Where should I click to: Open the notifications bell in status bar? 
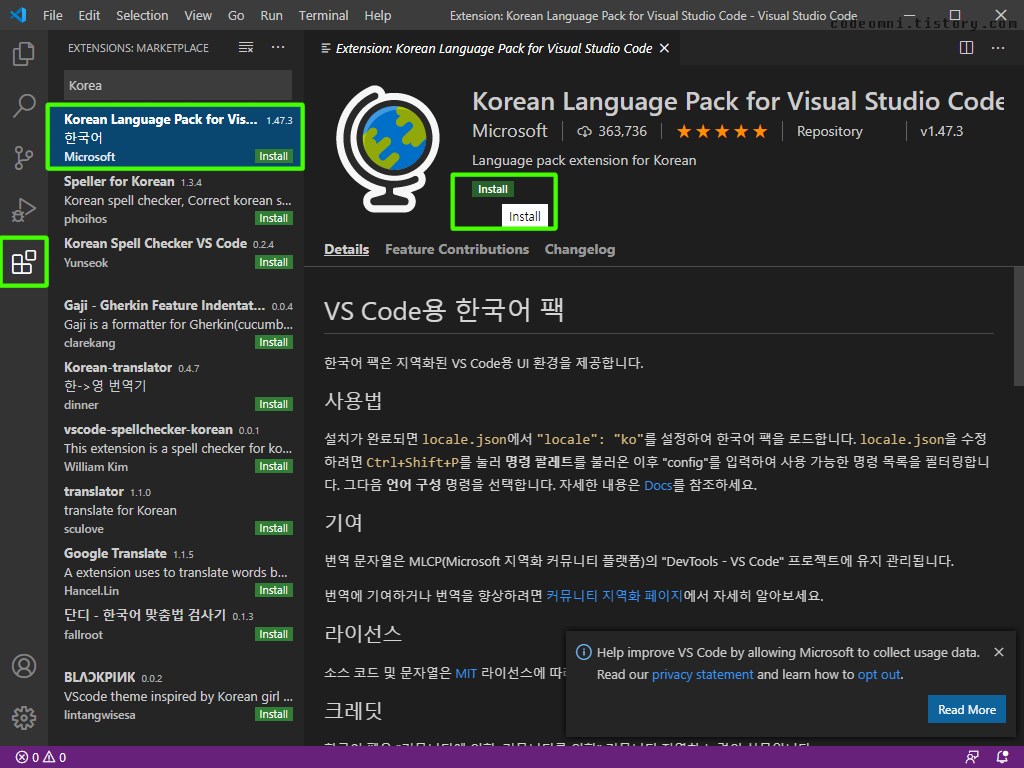point(1002,758)
